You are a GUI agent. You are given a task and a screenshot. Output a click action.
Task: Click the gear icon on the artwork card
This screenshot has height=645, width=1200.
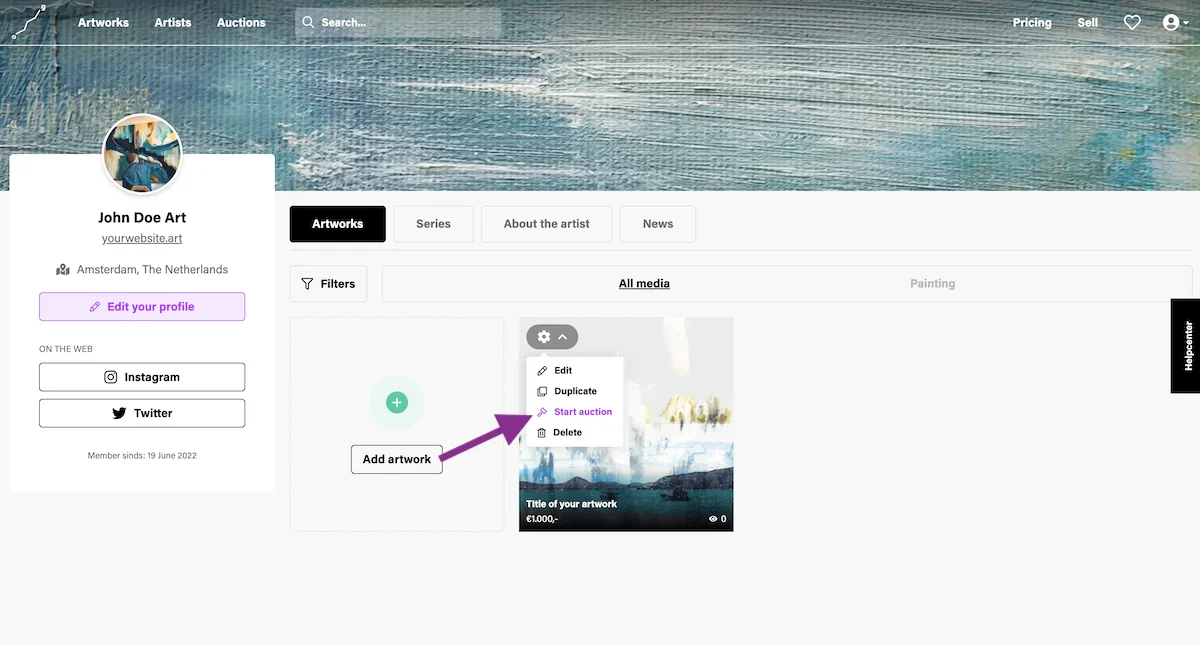[543, 337]
